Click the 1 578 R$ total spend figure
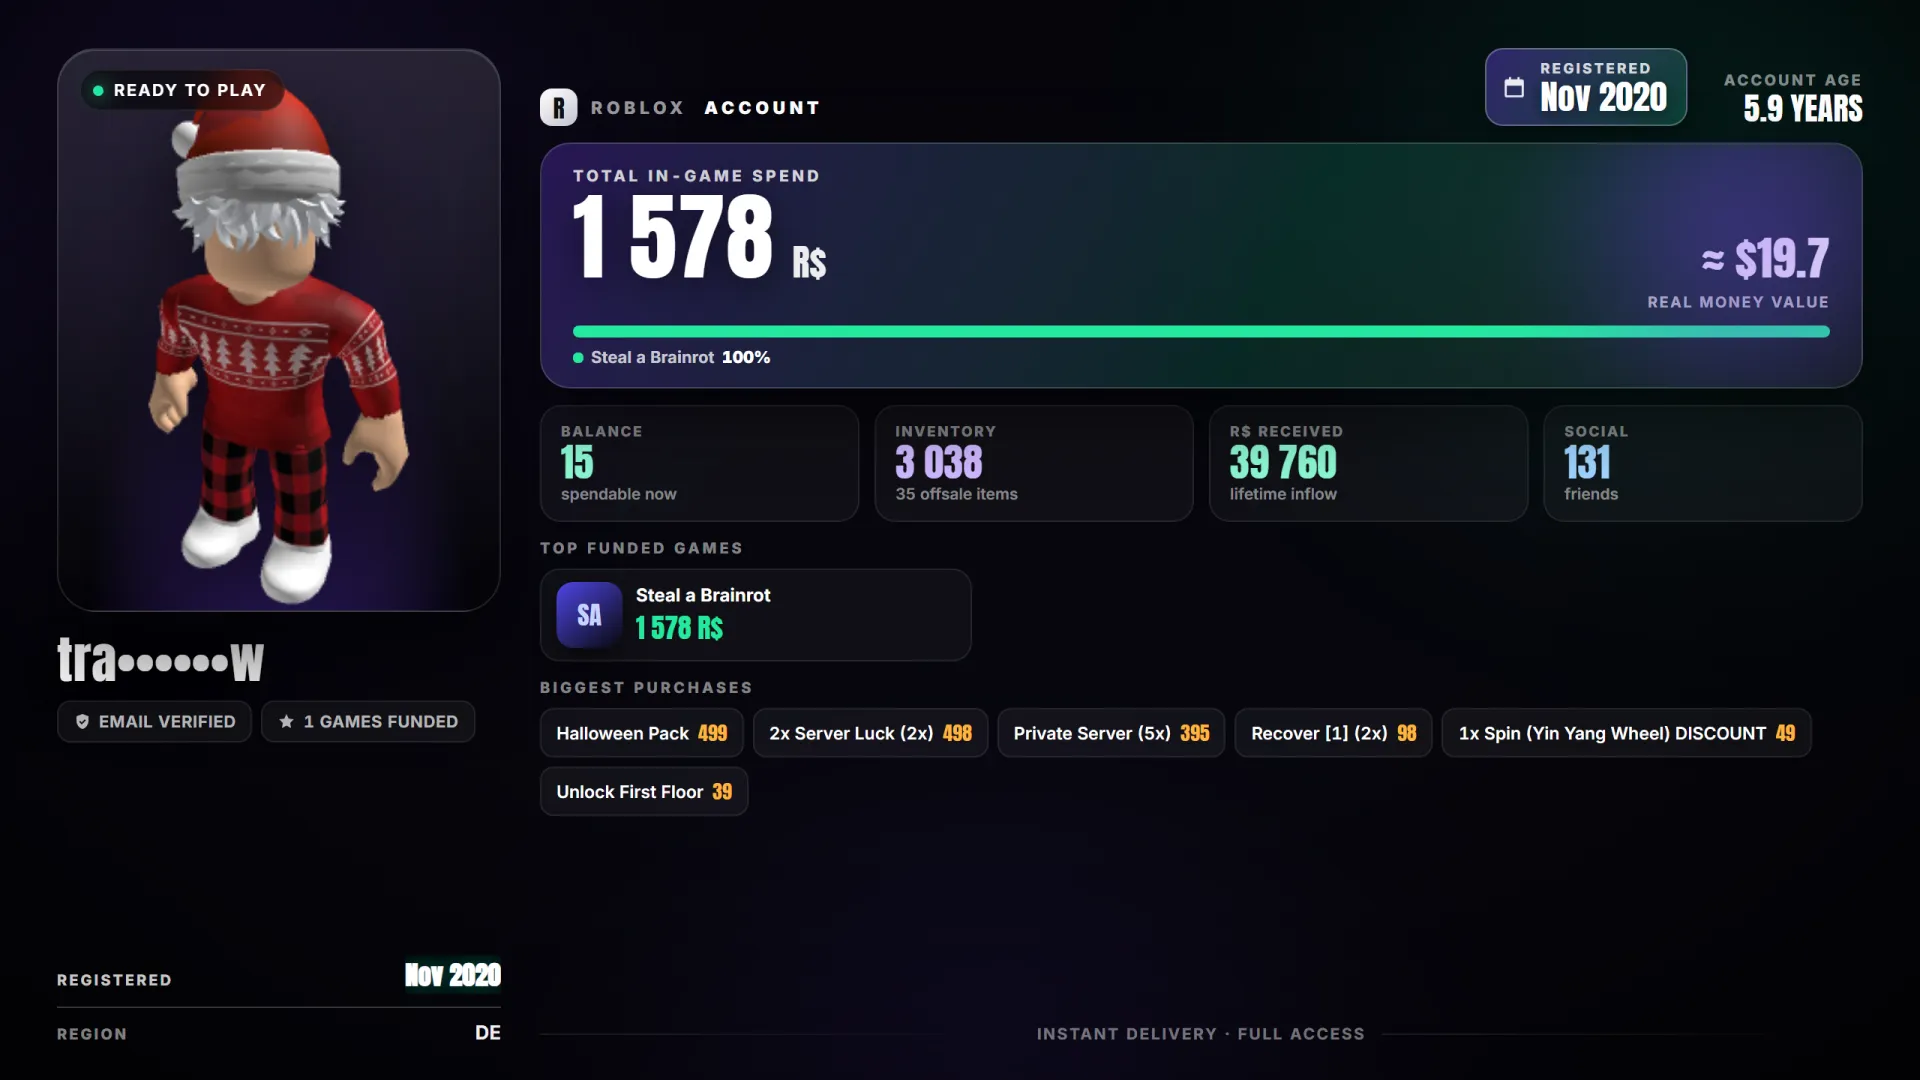1920x1080 pixels. point(699,237)
